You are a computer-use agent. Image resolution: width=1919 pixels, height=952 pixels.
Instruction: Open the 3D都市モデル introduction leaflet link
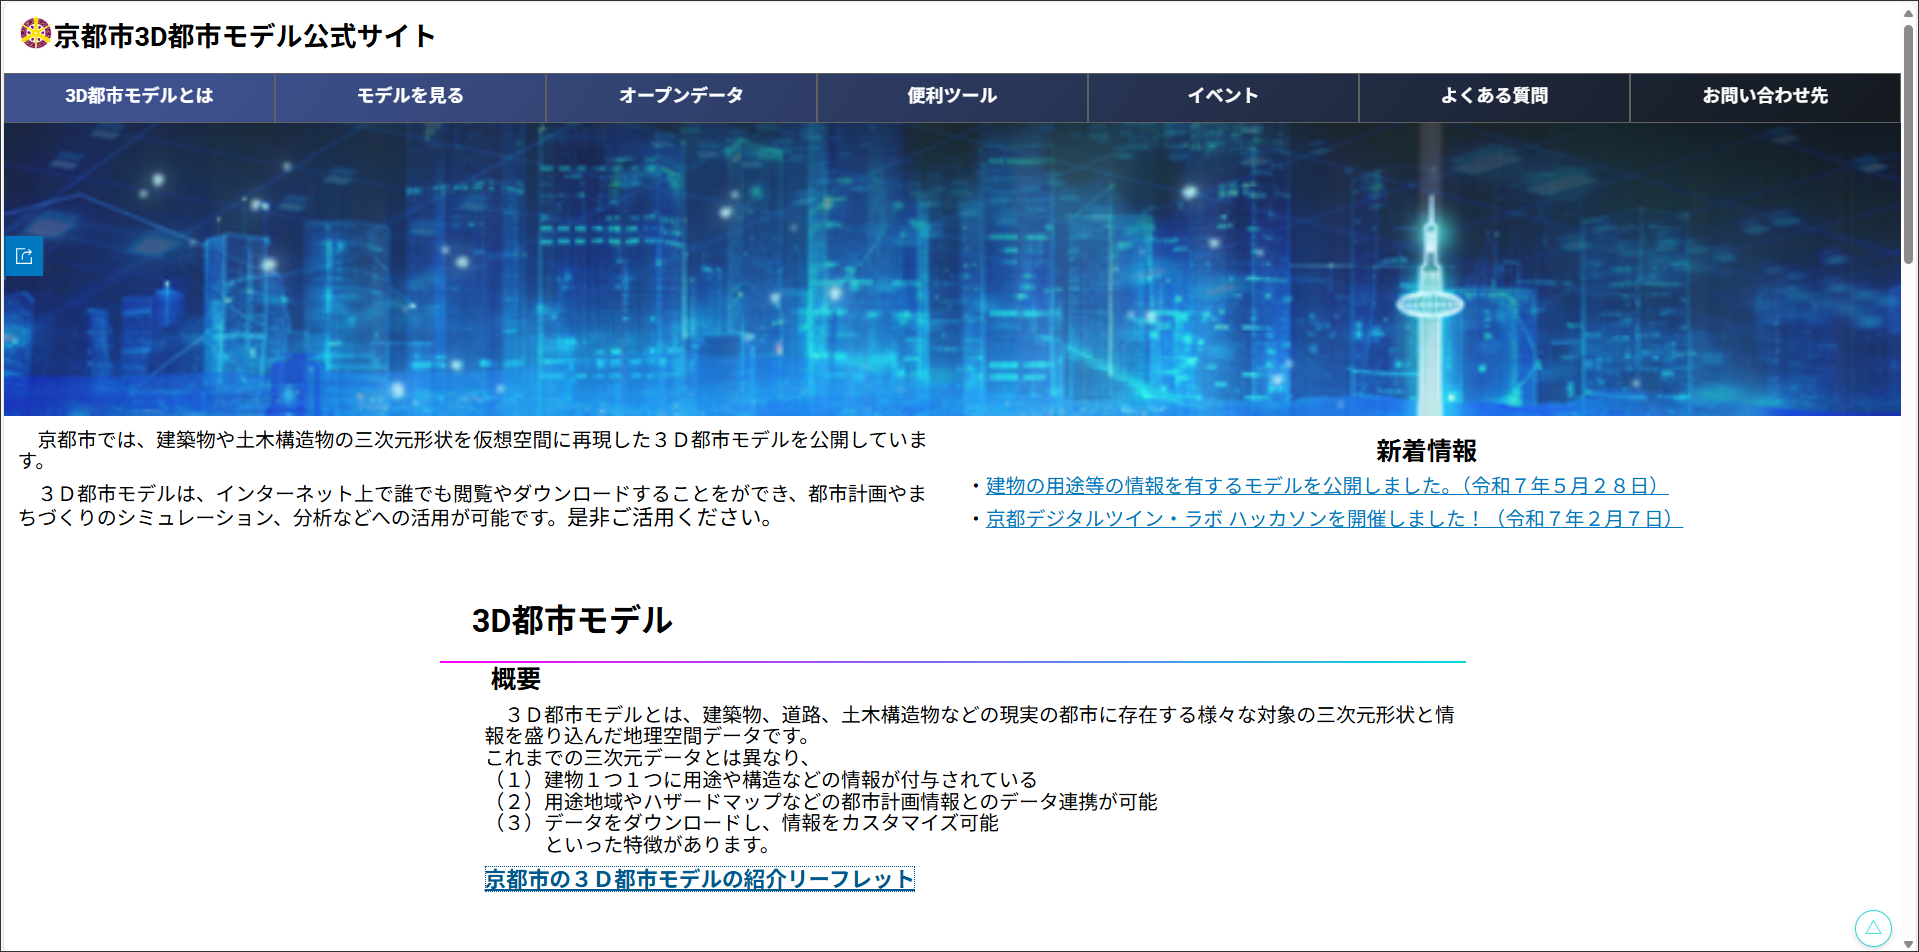click(699, 879)
